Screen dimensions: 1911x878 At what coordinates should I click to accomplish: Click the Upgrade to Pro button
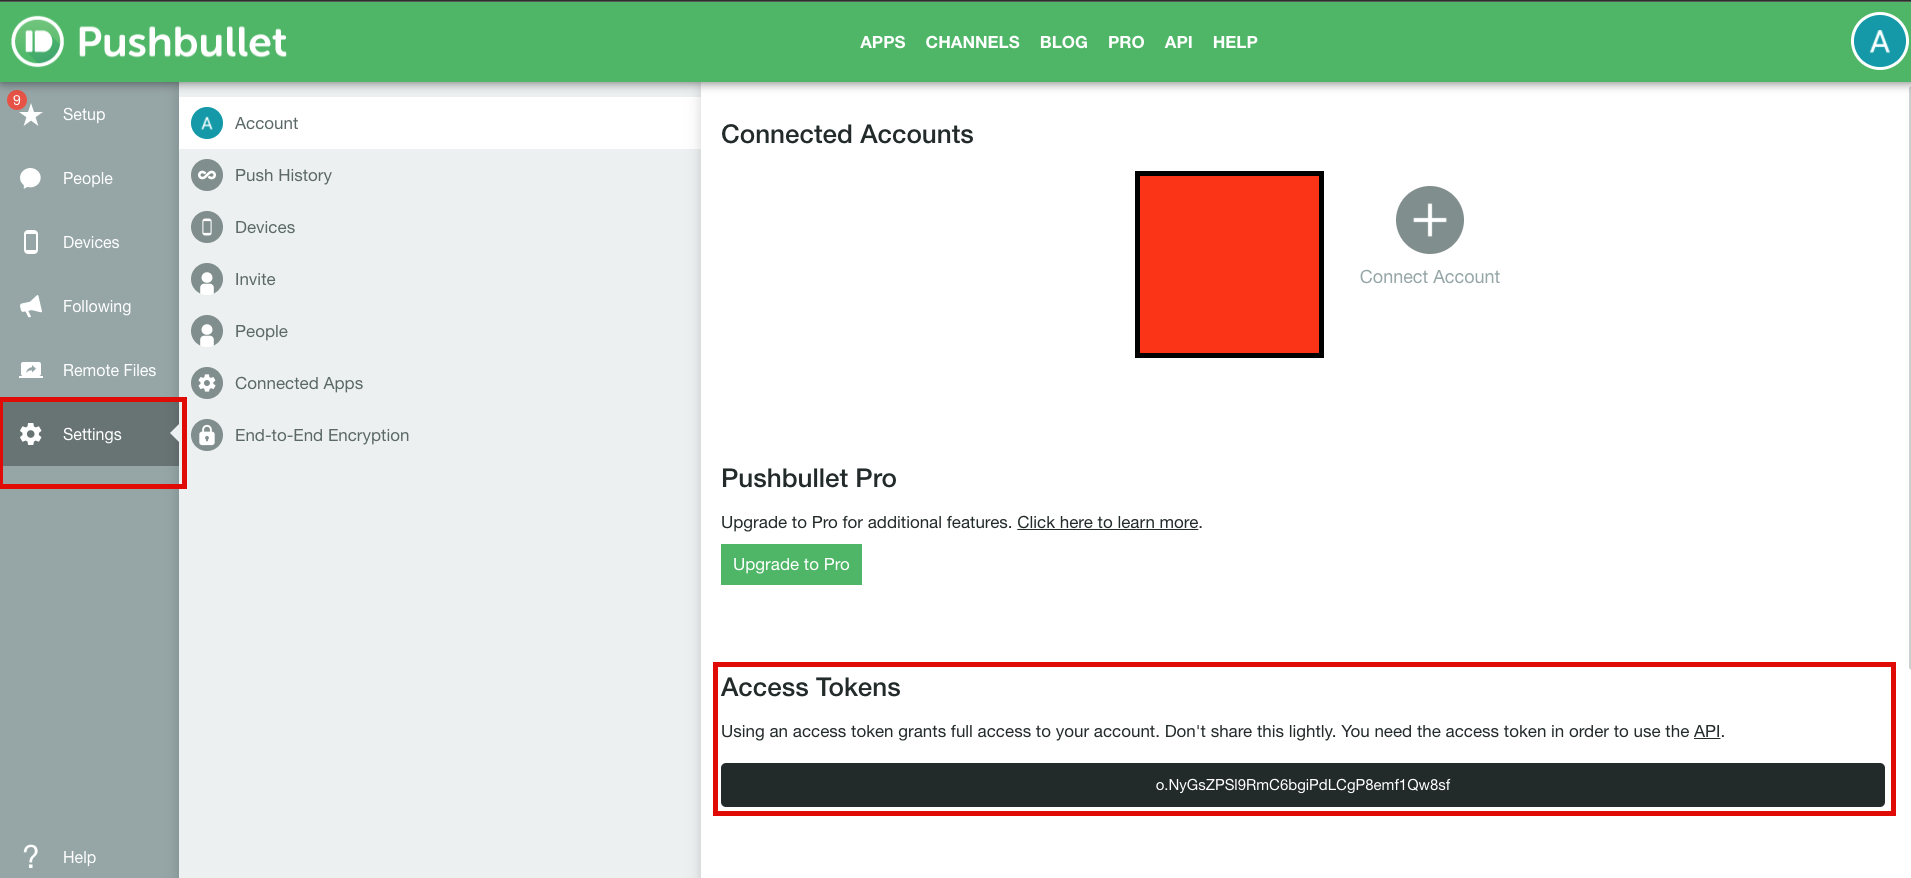(791, 564)
